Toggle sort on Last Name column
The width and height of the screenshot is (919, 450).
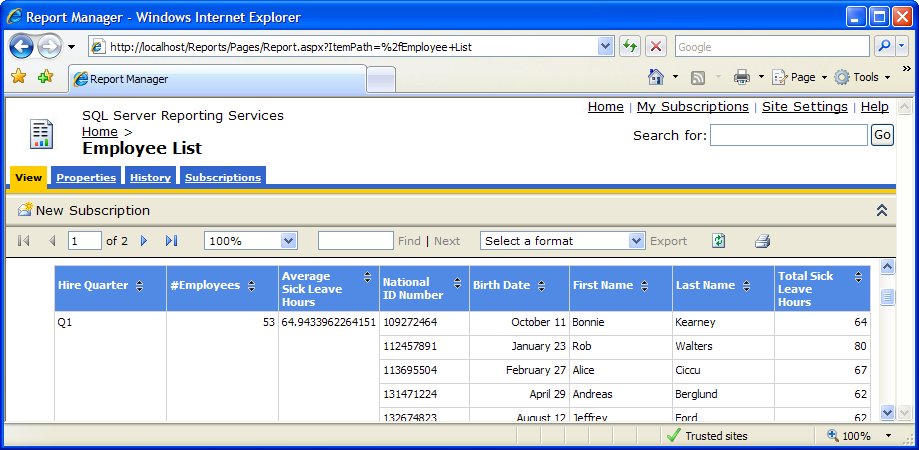745,286
